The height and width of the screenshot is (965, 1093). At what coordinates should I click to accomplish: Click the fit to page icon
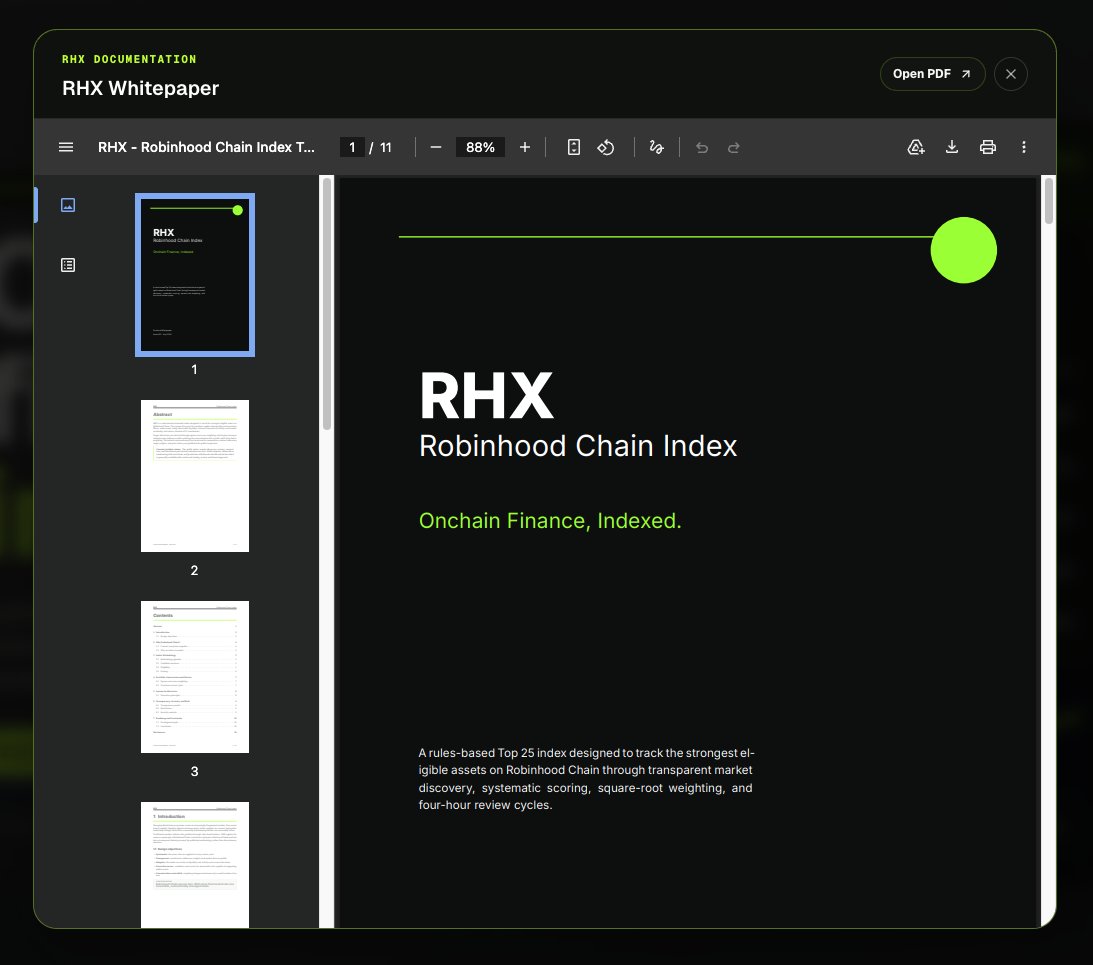coord(574,147)
